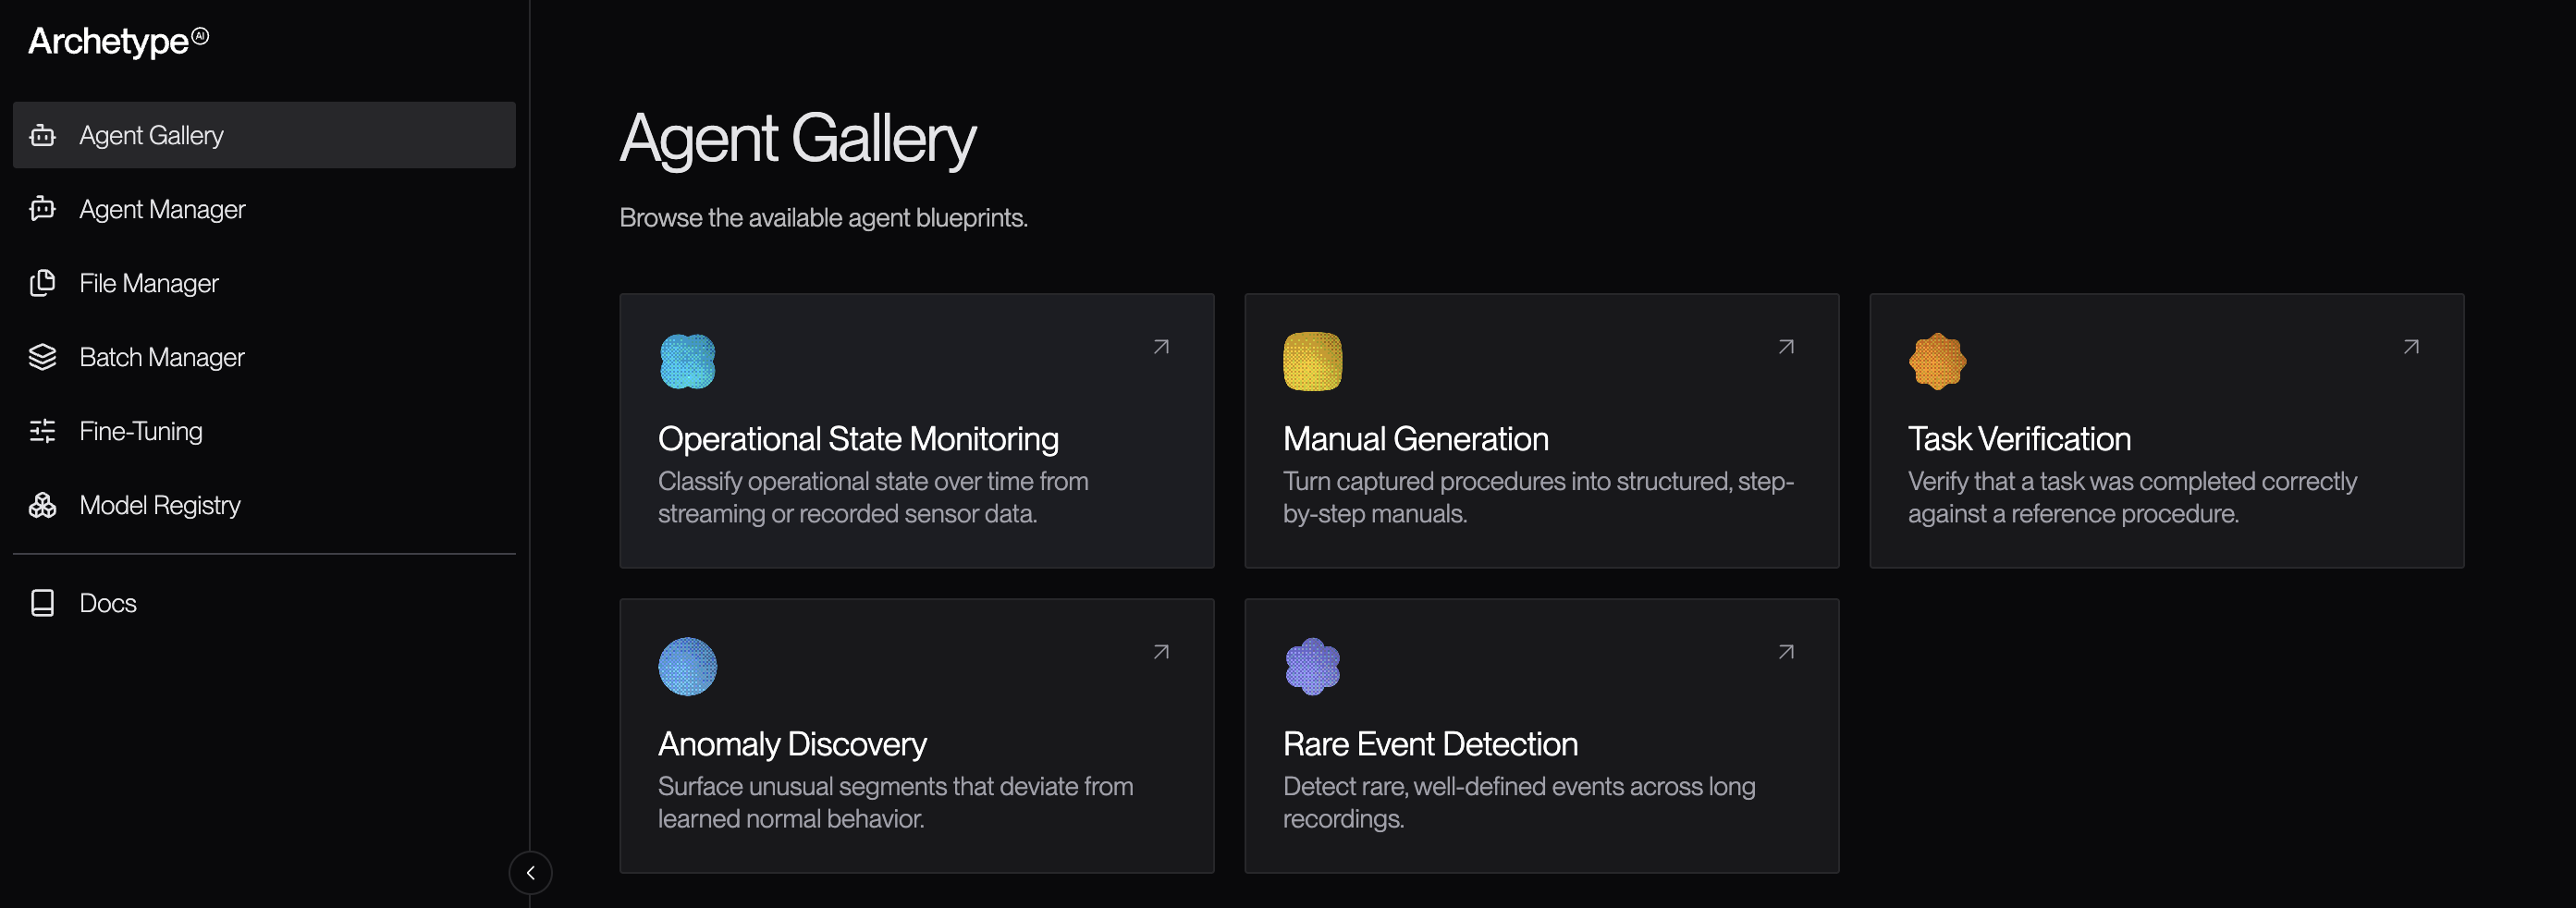Click 'Detect rare, well-defined events' description
This screenshot has width=2576, height=908.
tap(1519, 802)
